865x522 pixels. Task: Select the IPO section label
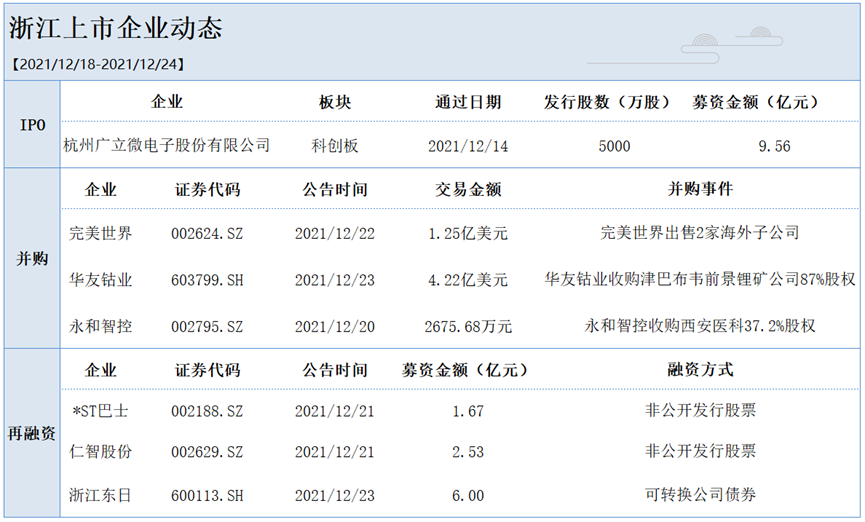tap(33, 125)
